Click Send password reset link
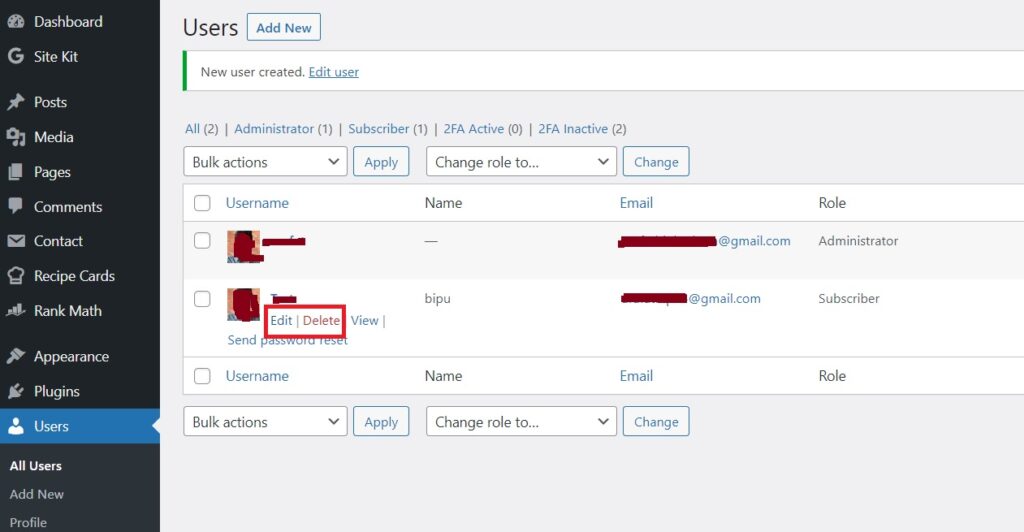The width and height of the screenshot is (1024, 532). (287, 340)
